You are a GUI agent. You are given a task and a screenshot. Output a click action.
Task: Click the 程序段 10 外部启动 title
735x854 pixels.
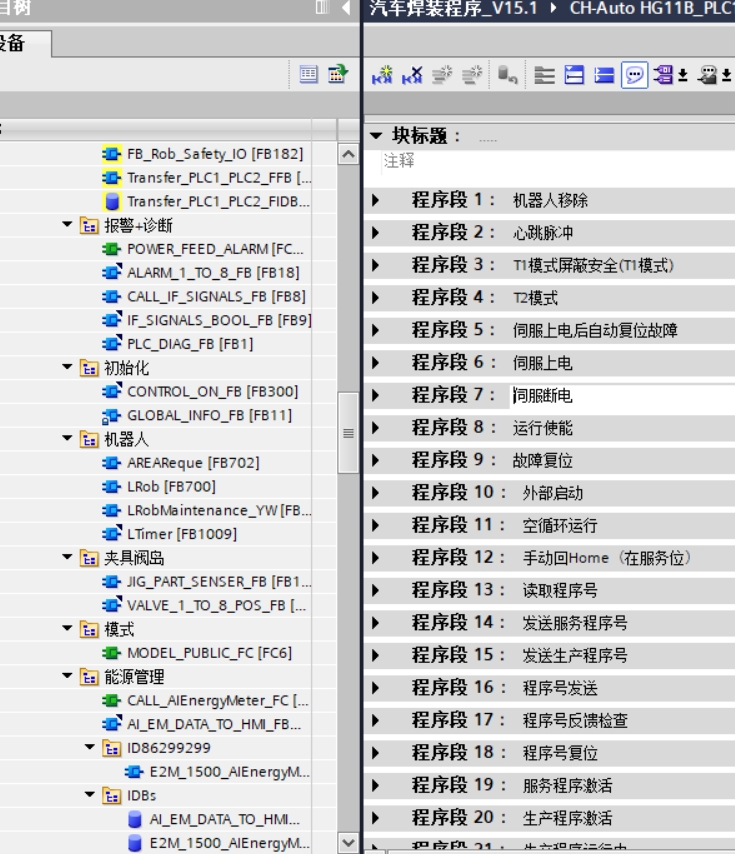553,493
